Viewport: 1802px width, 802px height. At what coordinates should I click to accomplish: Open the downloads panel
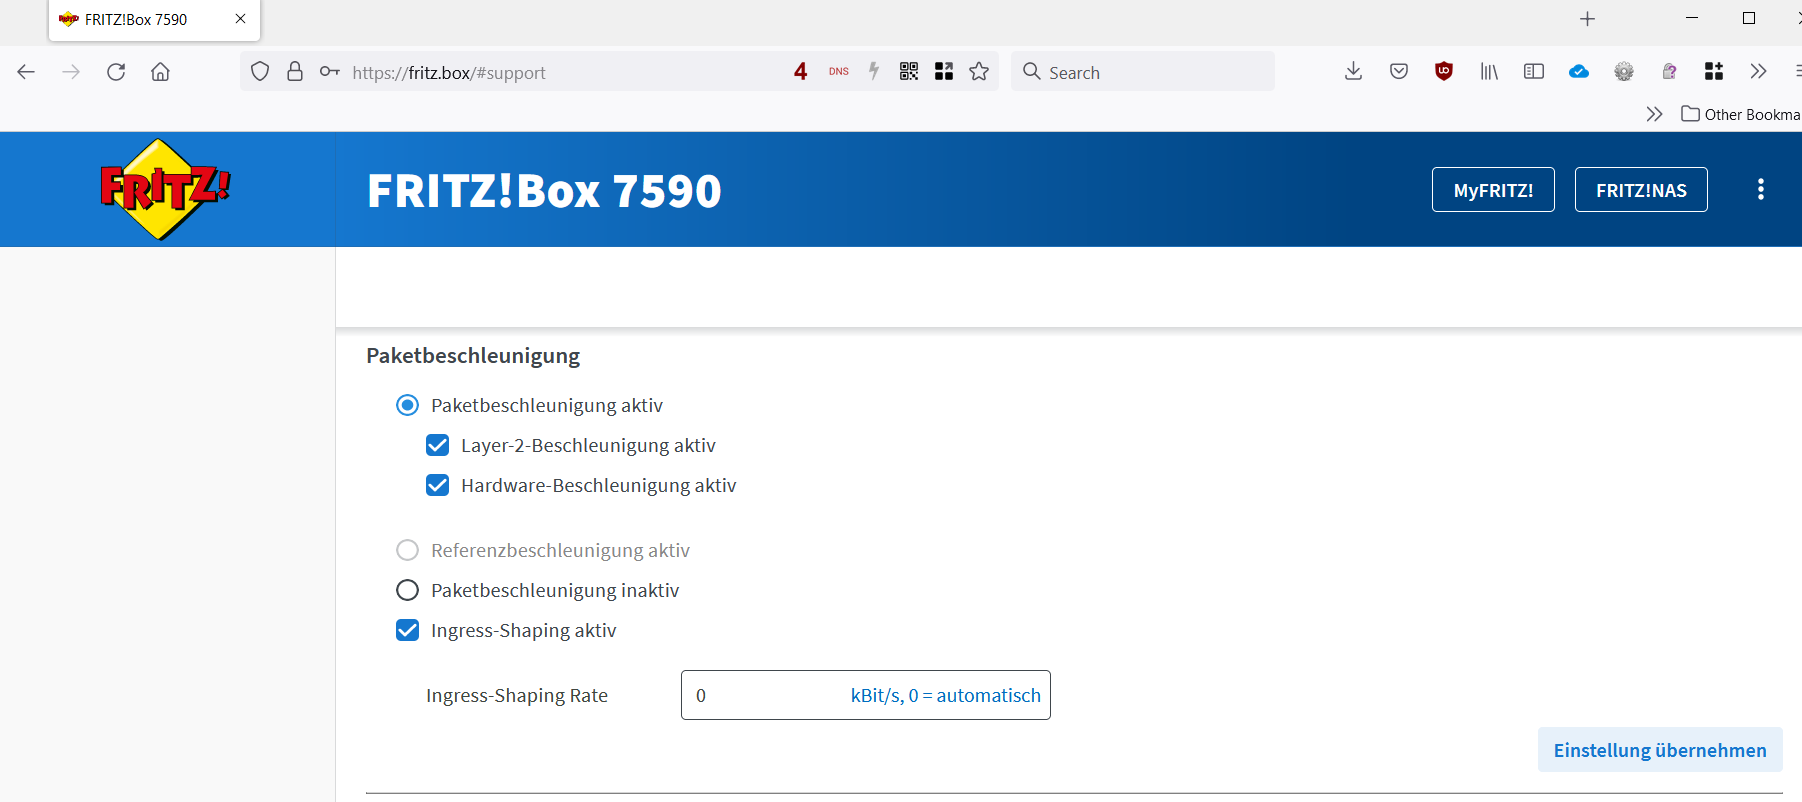[x=1353, y=71]
